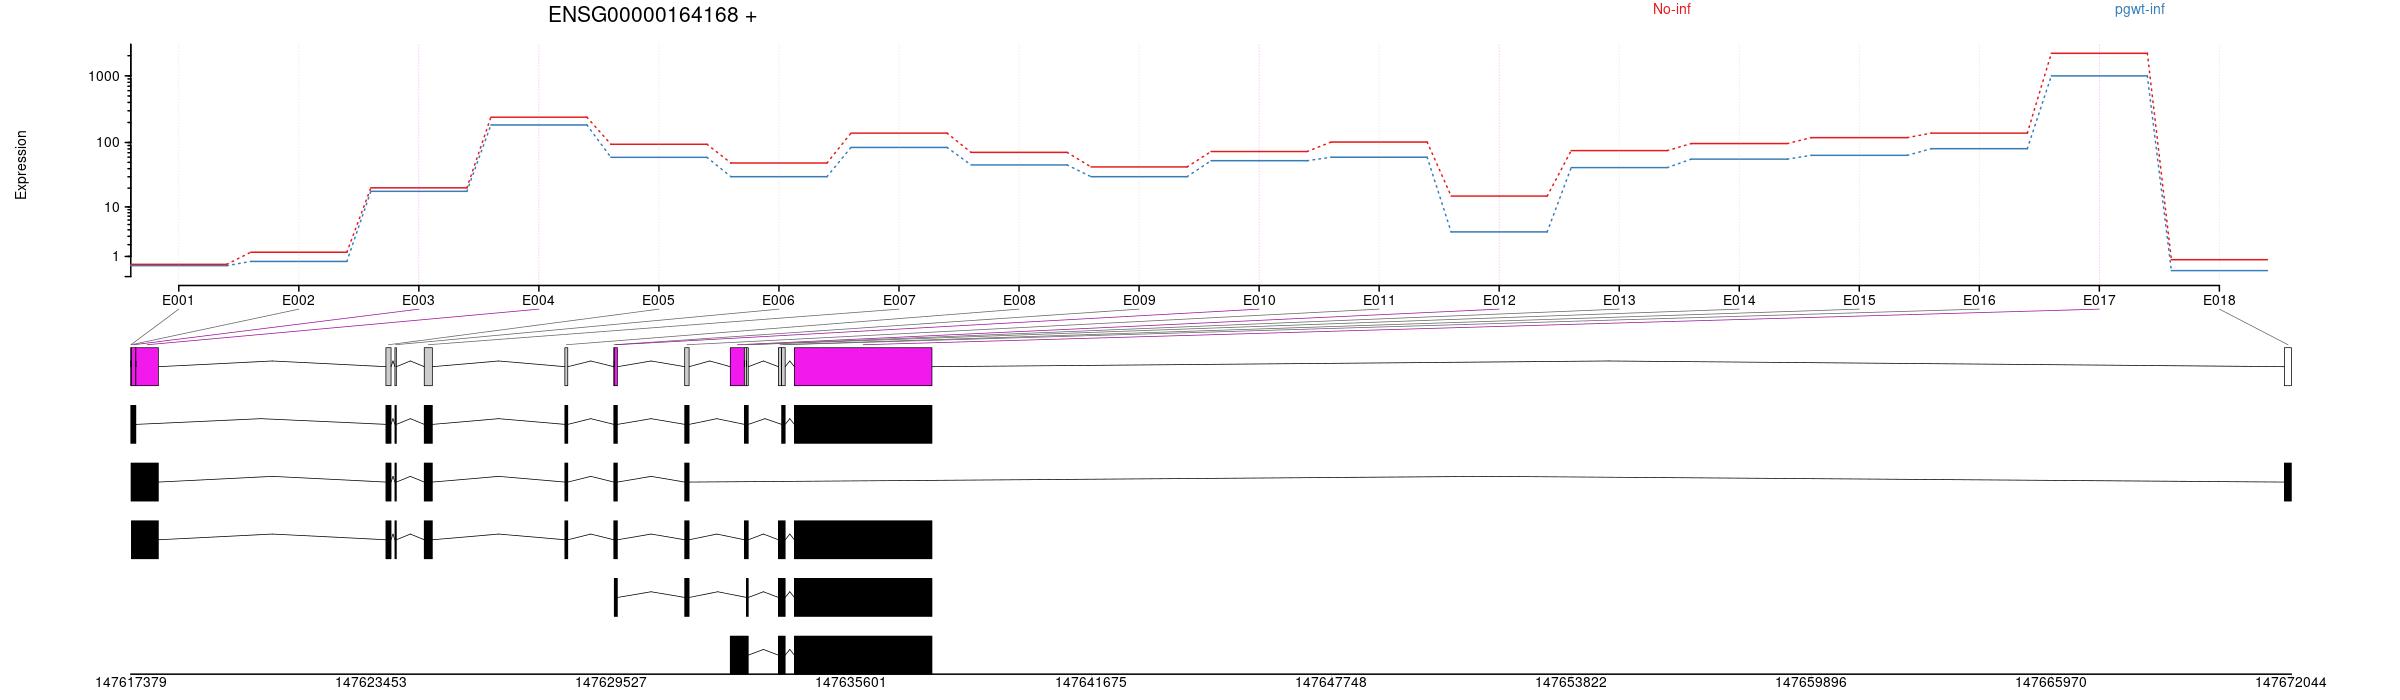Click the last exon of the long-intron transcript
The width and height of the screenshot is (2400, 700).
pyautogui.click(x=2288, y=482)
